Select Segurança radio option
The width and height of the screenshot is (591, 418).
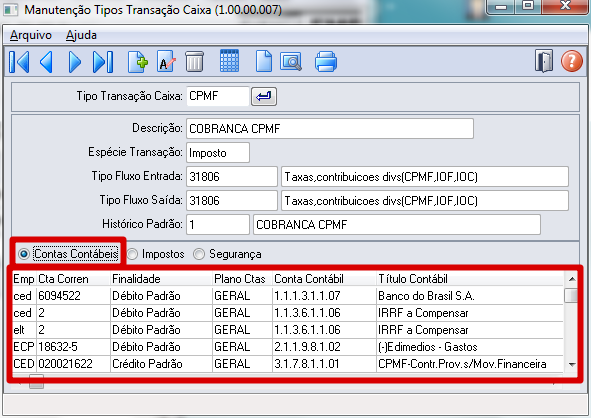tap(227, 254)
